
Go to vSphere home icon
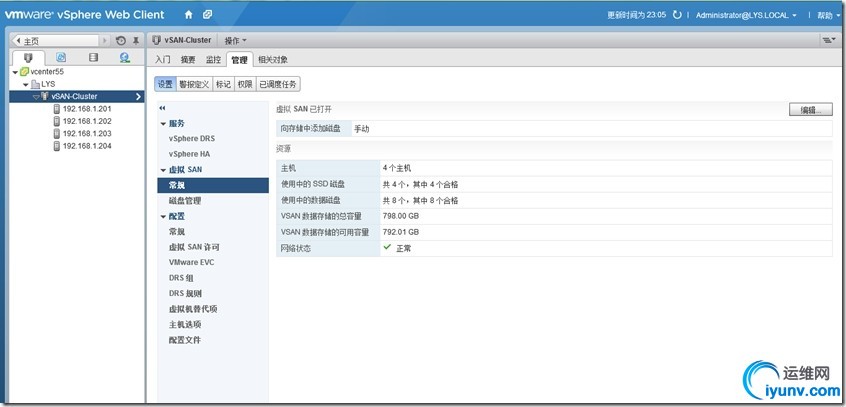(x=188, y=15)
